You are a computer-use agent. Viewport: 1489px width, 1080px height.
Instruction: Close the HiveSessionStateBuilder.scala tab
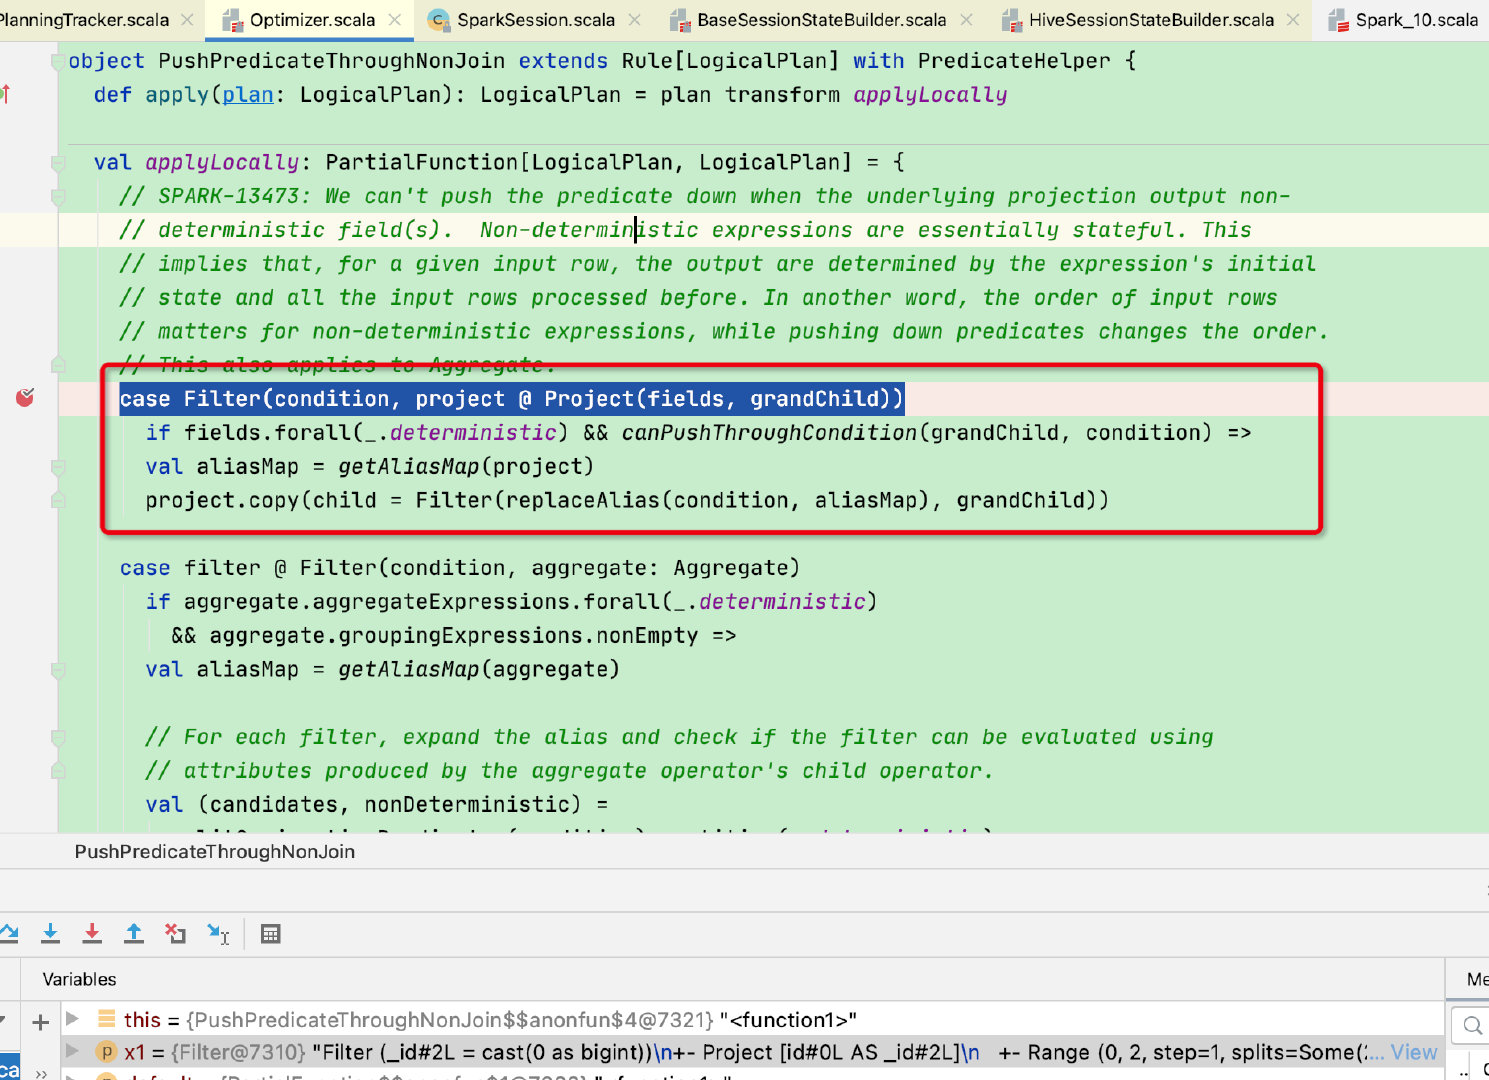point(1294,20)
